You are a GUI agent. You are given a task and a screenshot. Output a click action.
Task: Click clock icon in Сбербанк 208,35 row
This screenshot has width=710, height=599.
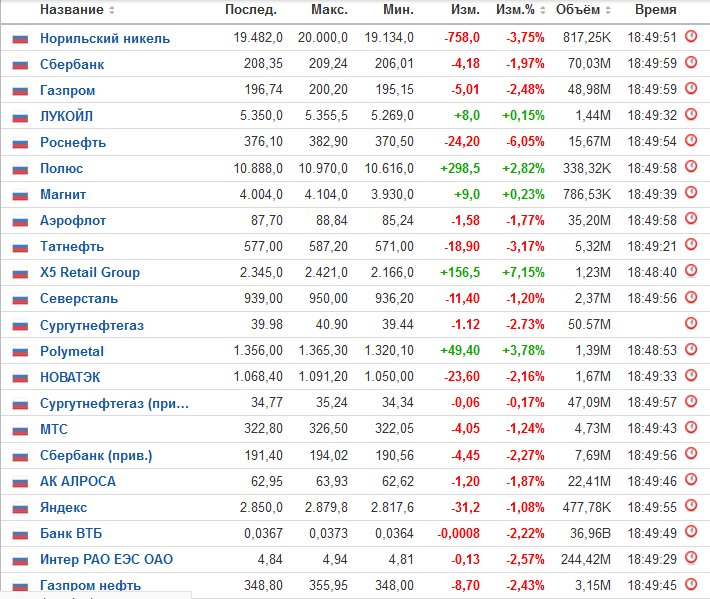(691, 62)
